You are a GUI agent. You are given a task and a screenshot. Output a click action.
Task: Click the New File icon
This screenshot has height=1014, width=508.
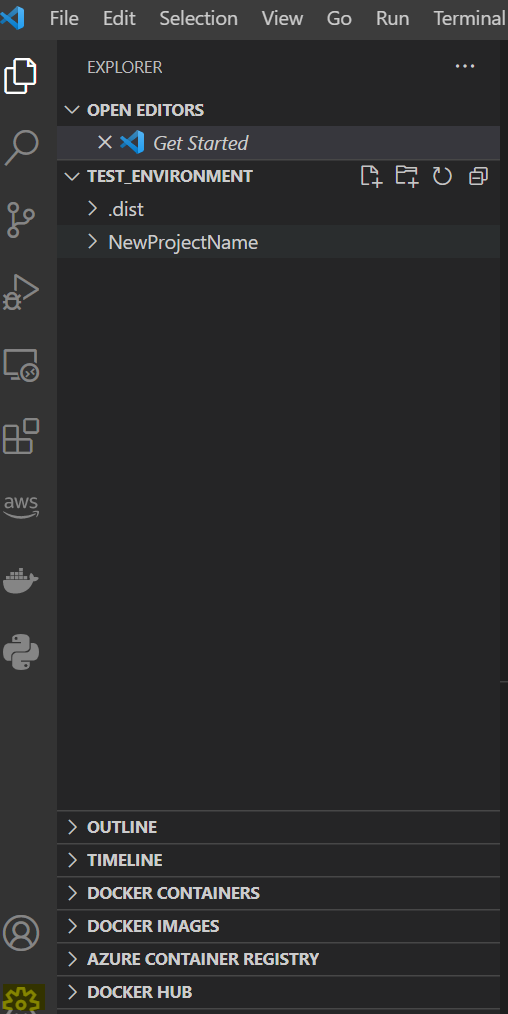371,176
